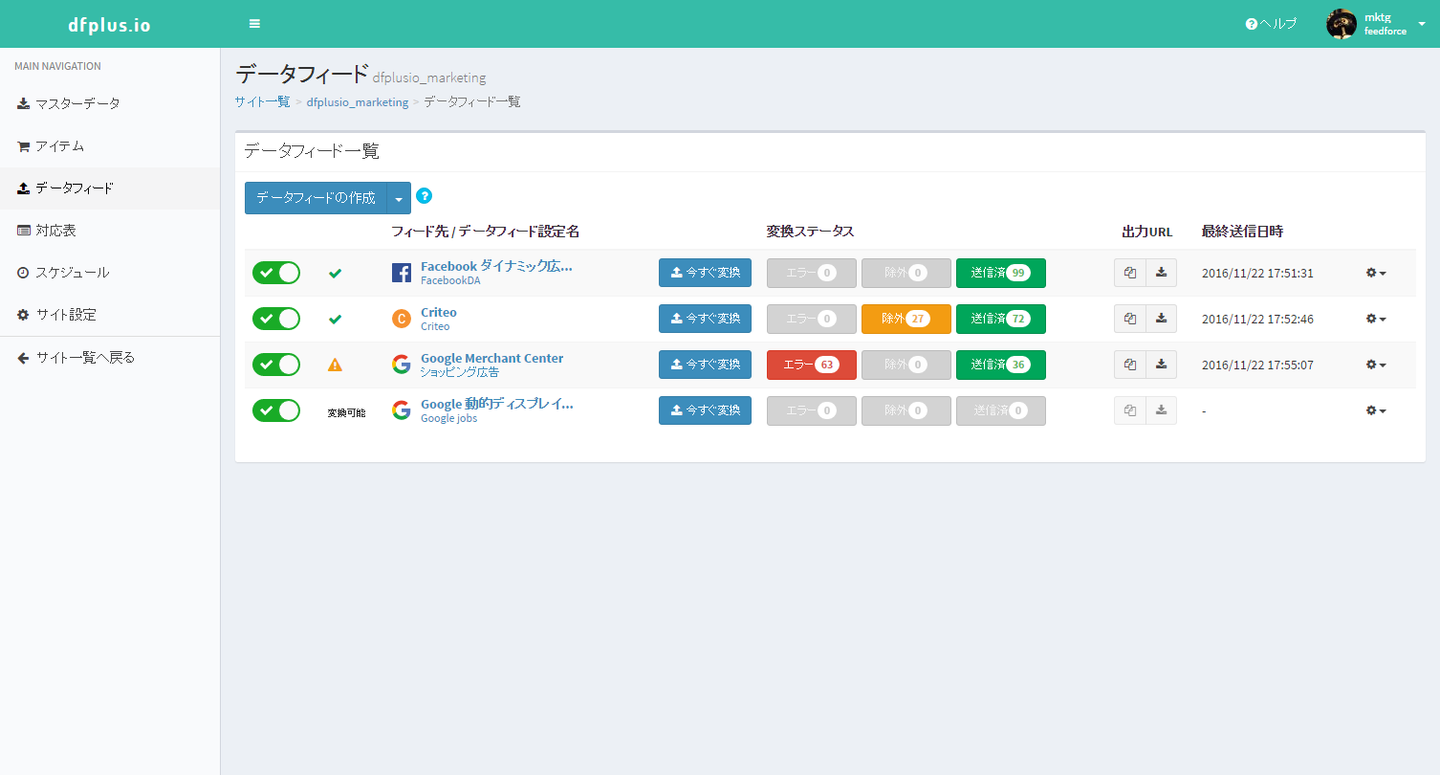Open the Facebook ダイナミック広… feed link
Image resolution: width=1440 pixels, height=775 pixels.
click(x=496, y=266)
